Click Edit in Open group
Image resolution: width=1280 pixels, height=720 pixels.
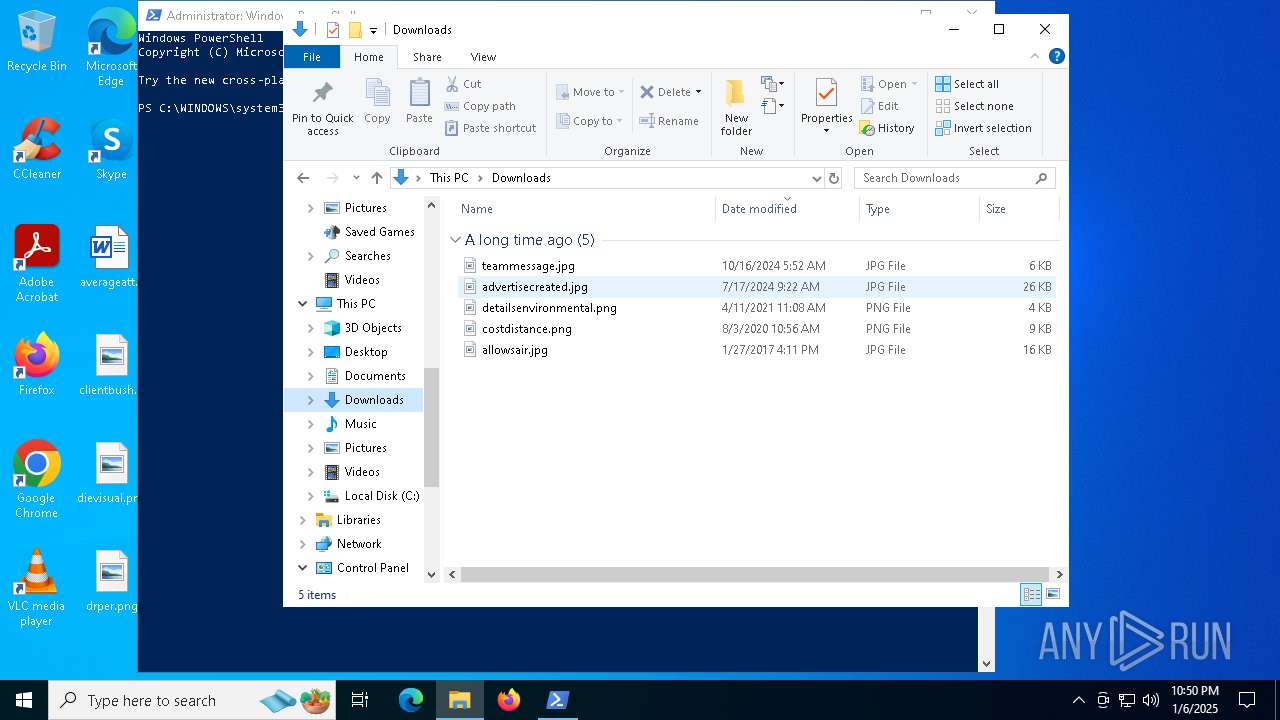pyautogui.click(x=880, y=106)
